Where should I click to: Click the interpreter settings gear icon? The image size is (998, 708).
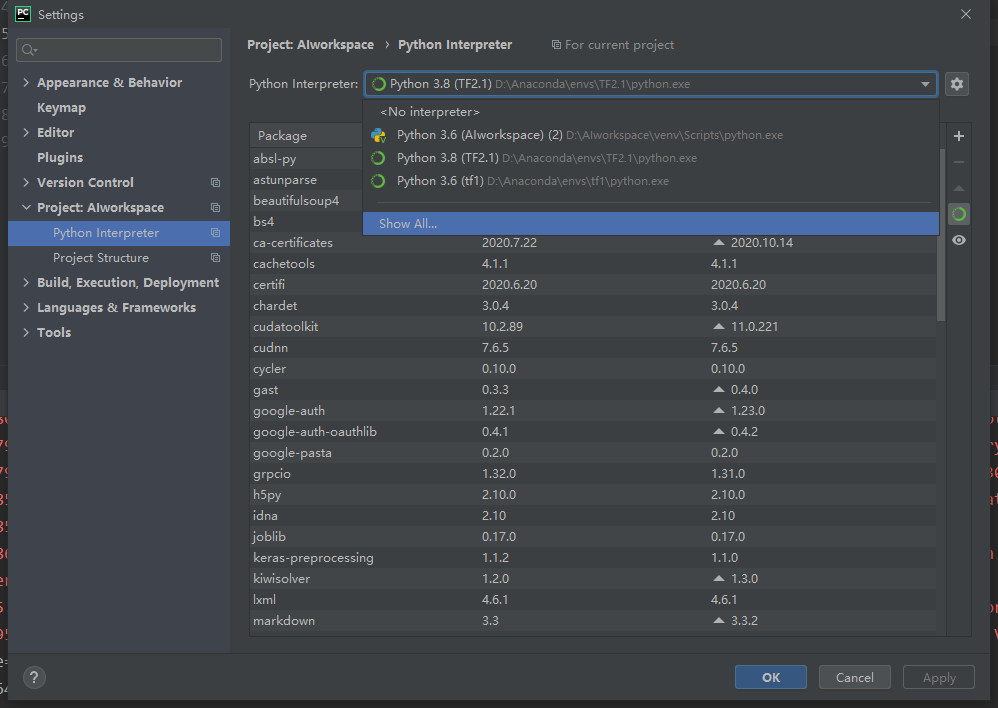click(x=957, y=84)
